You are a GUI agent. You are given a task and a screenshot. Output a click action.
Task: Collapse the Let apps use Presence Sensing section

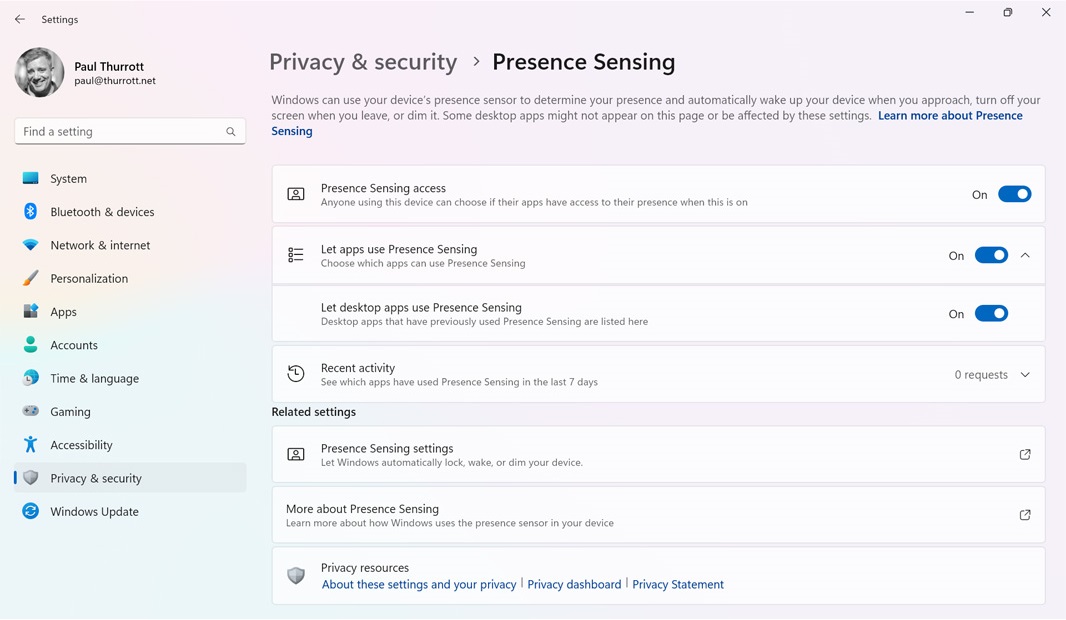(1025, 255)
